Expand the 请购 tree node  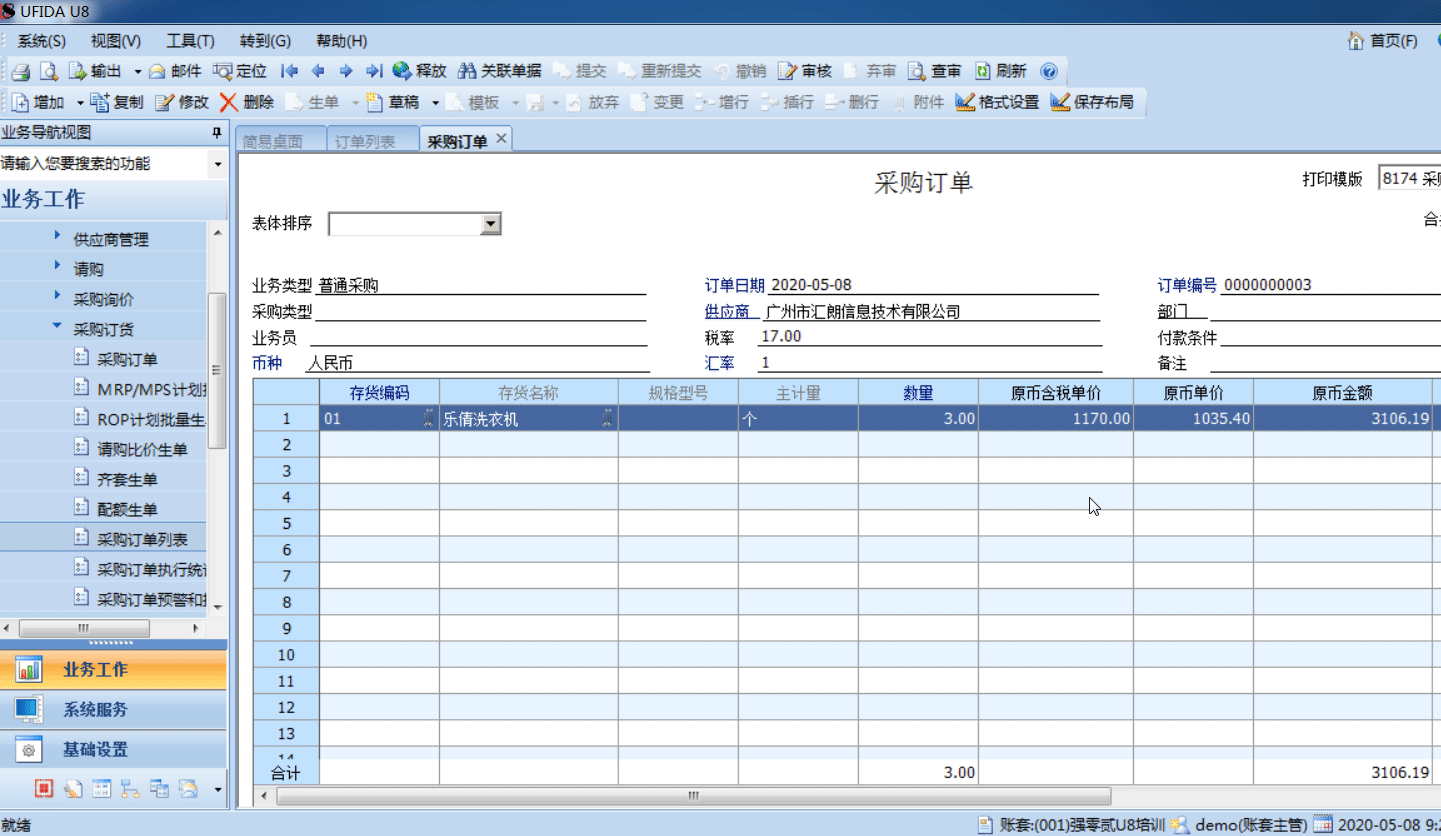pos(56,267)
